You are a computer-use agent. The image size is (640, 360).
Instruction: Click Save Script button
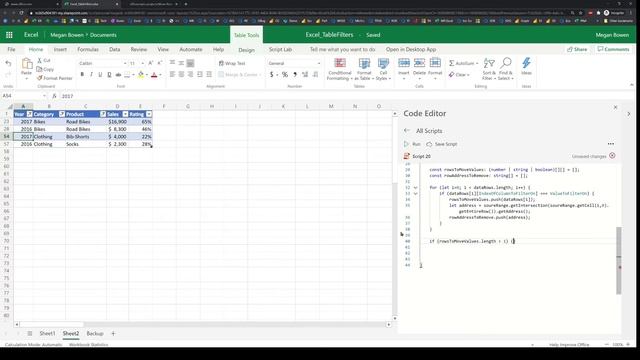point(442,144)
